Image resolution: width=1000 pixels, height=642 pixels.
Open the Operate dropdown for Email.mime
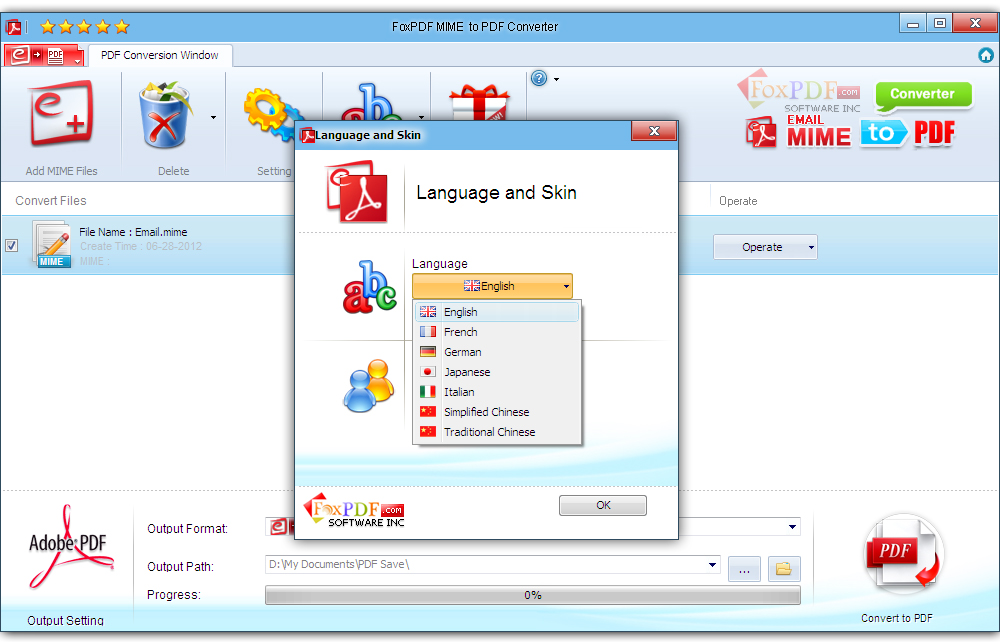tap(765, 247)
